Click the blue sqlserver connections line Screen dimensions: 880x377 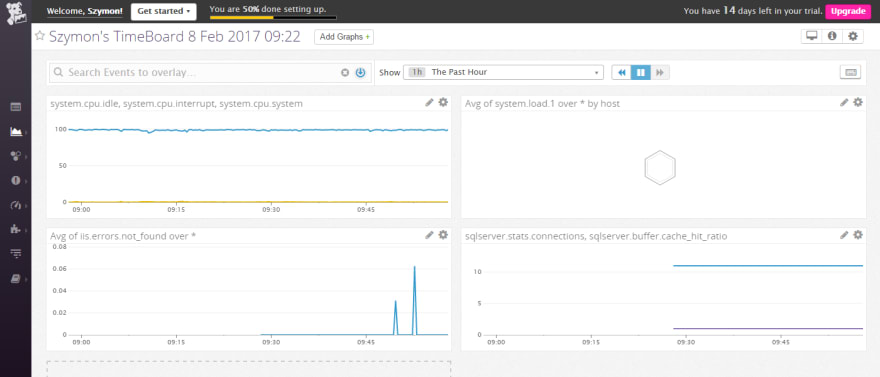pyautogui.click(x=768, y=265)
